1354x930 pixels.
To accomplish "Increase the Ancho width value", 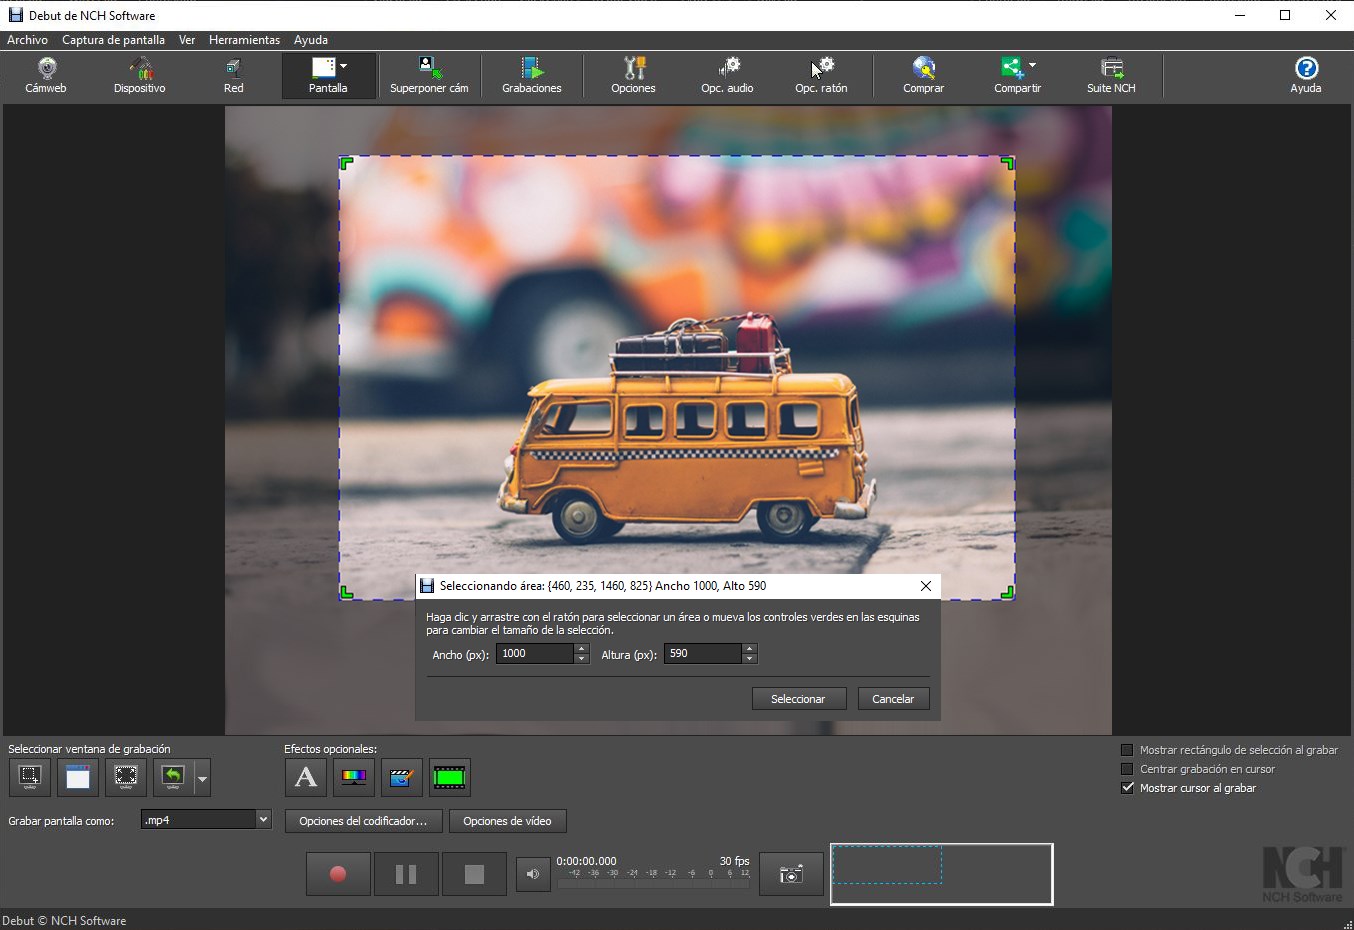I will (582, 648).
